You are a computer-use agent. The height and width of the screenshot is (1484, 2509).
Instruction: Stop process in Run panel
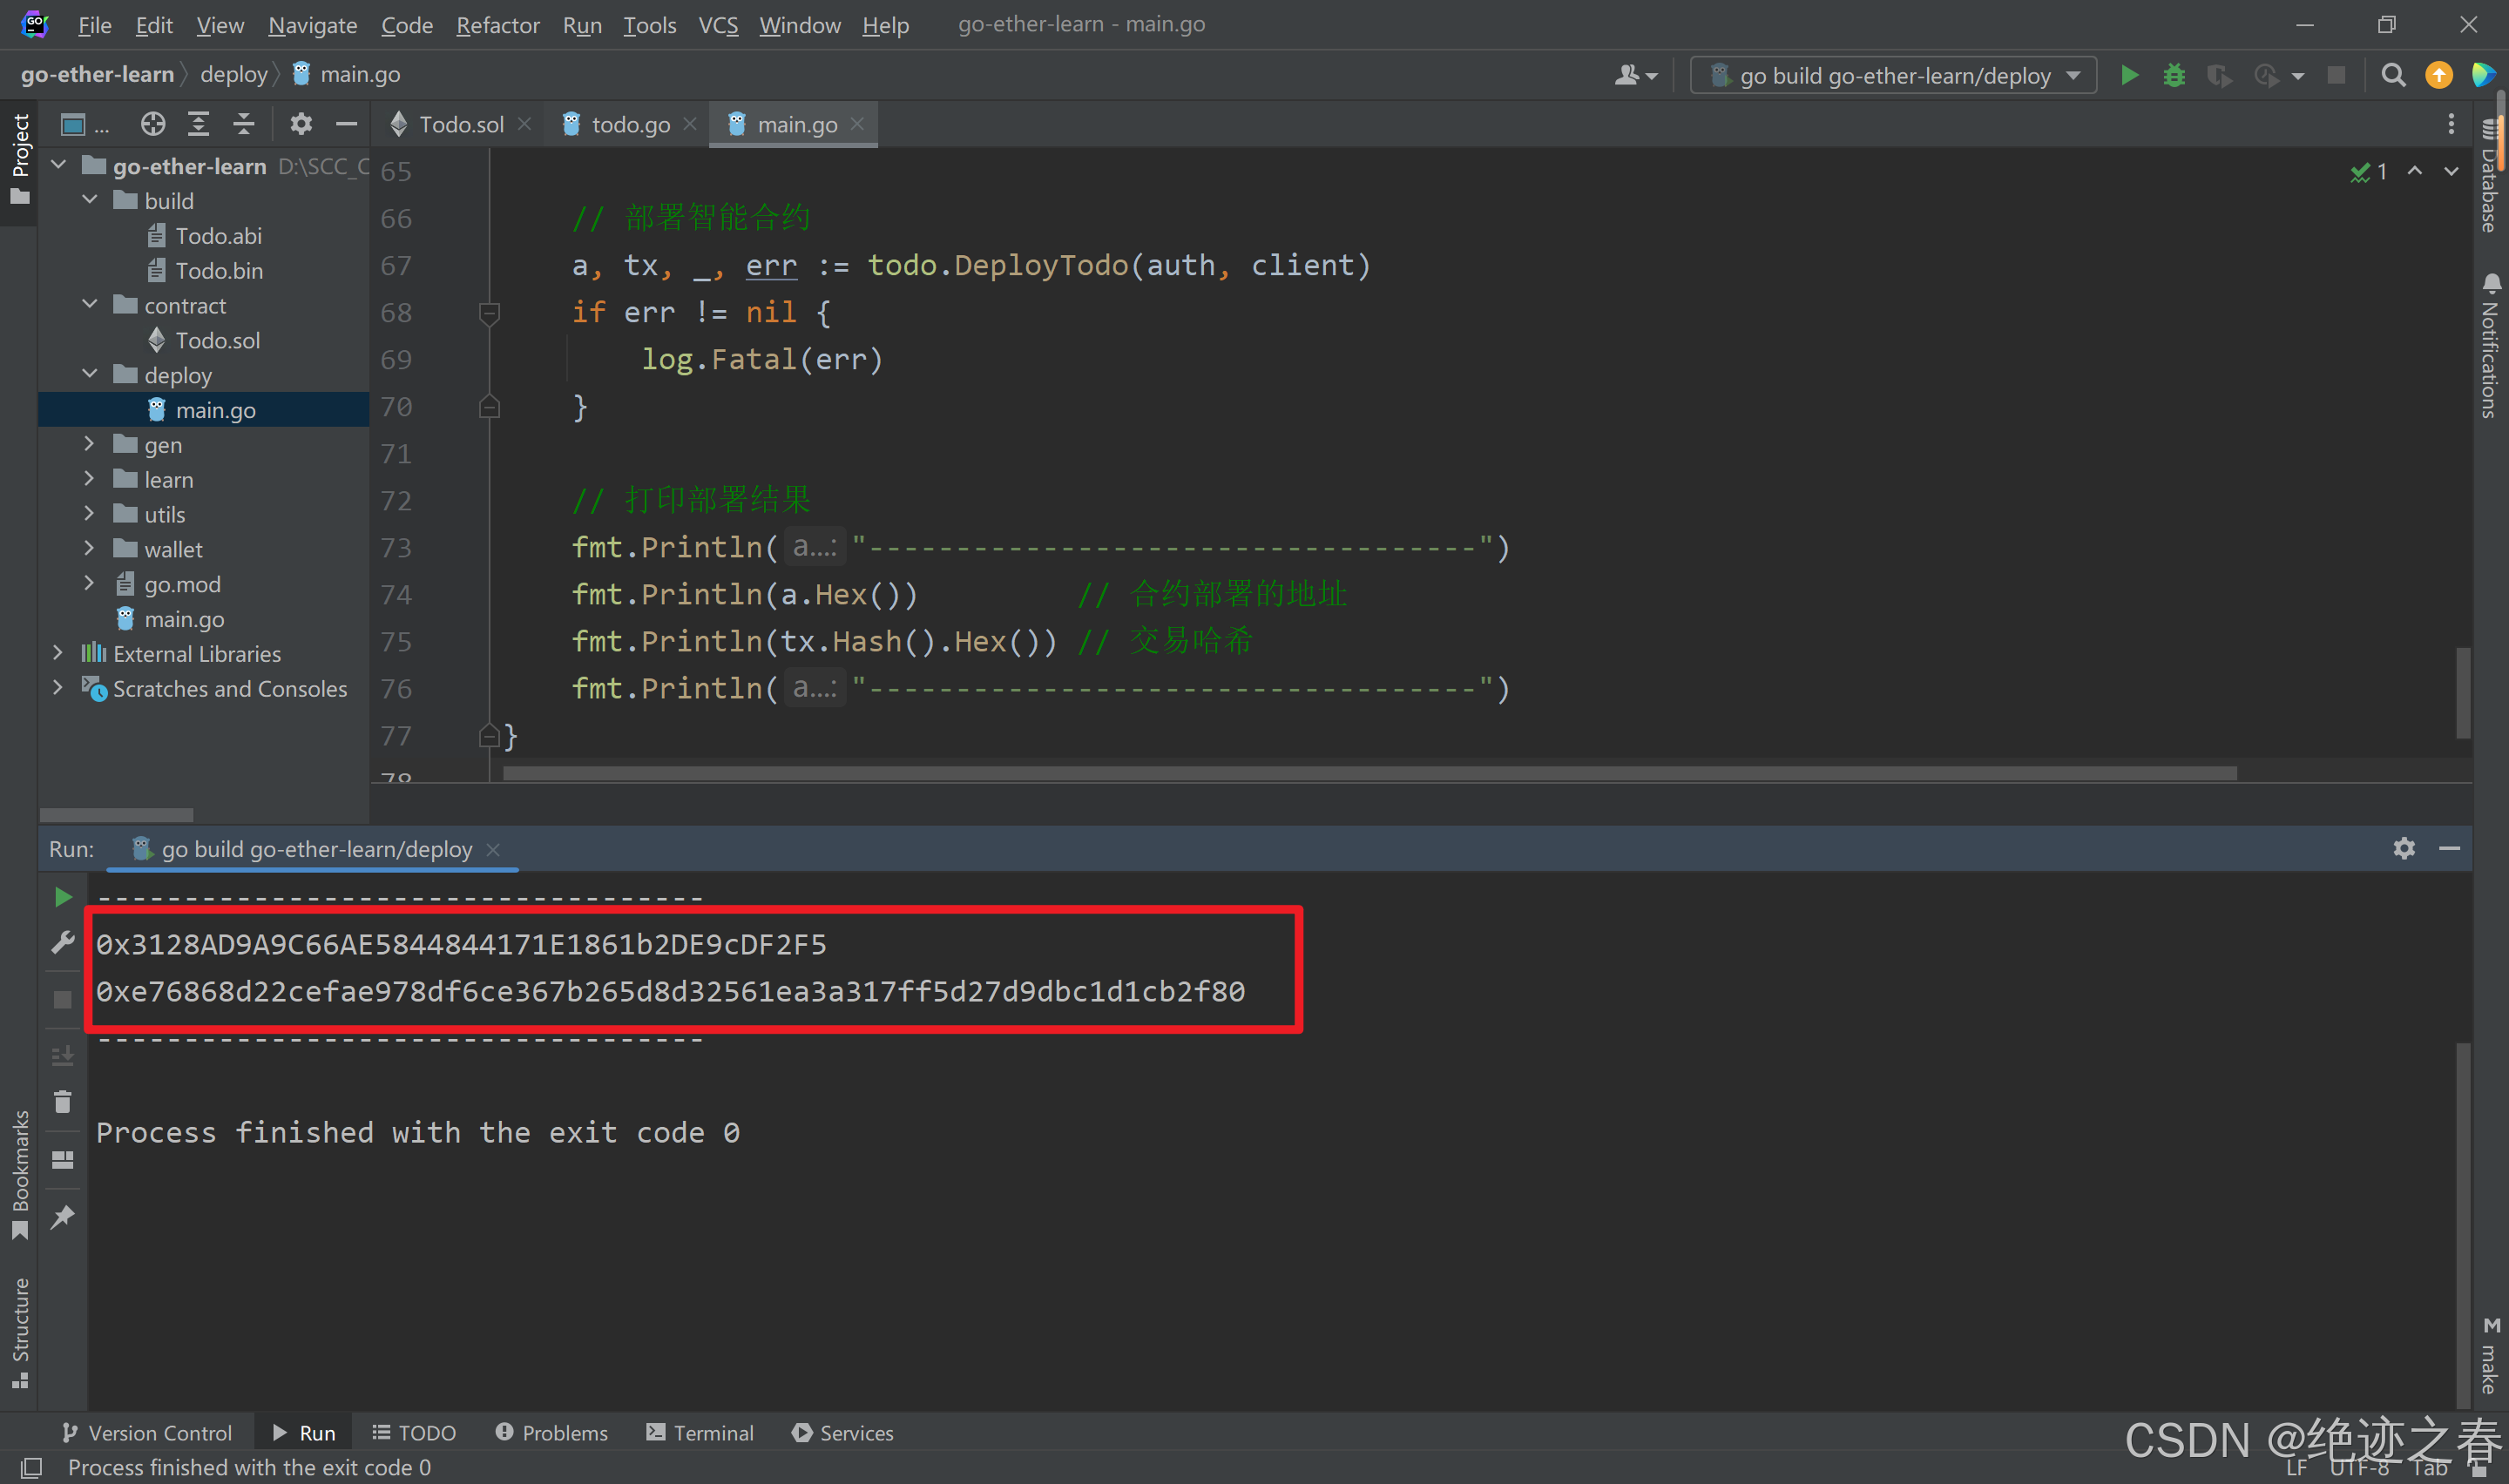click(63, 1000)
